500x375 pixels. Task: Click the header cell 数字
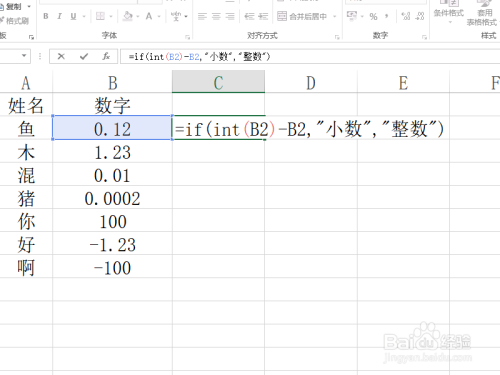(x=113, y=106)
